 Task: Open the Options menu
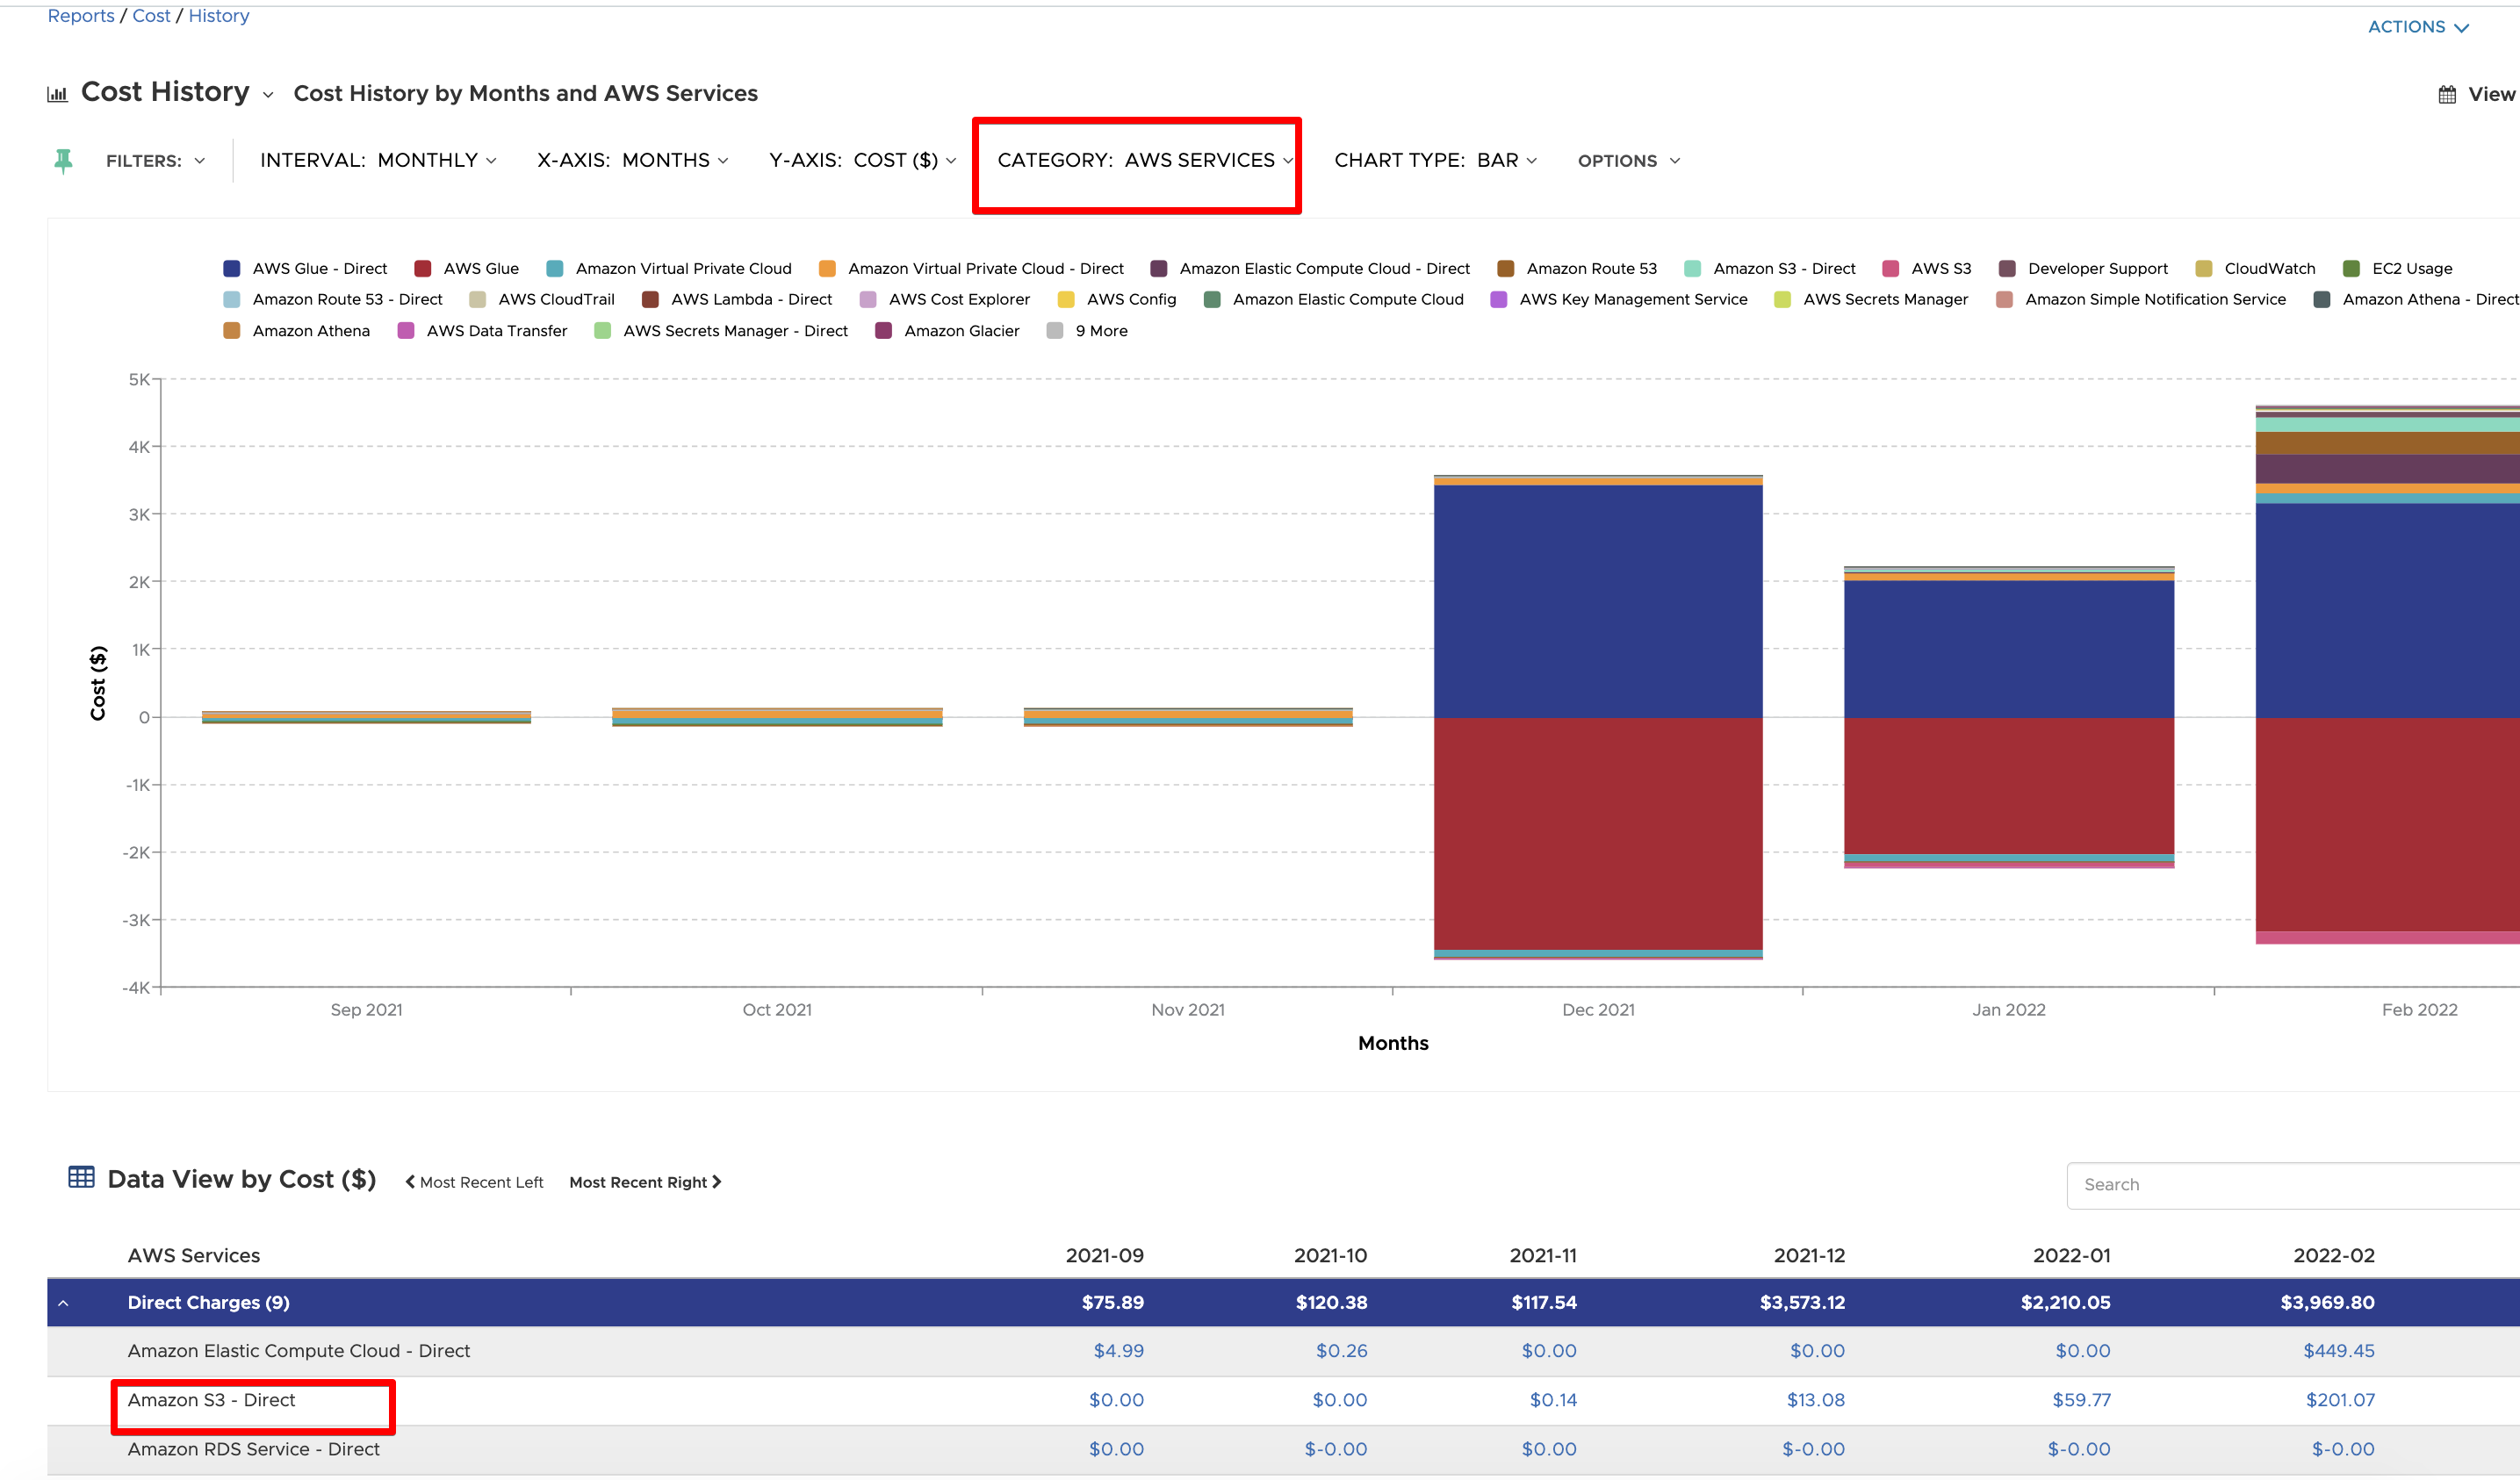pos(1628,161)
